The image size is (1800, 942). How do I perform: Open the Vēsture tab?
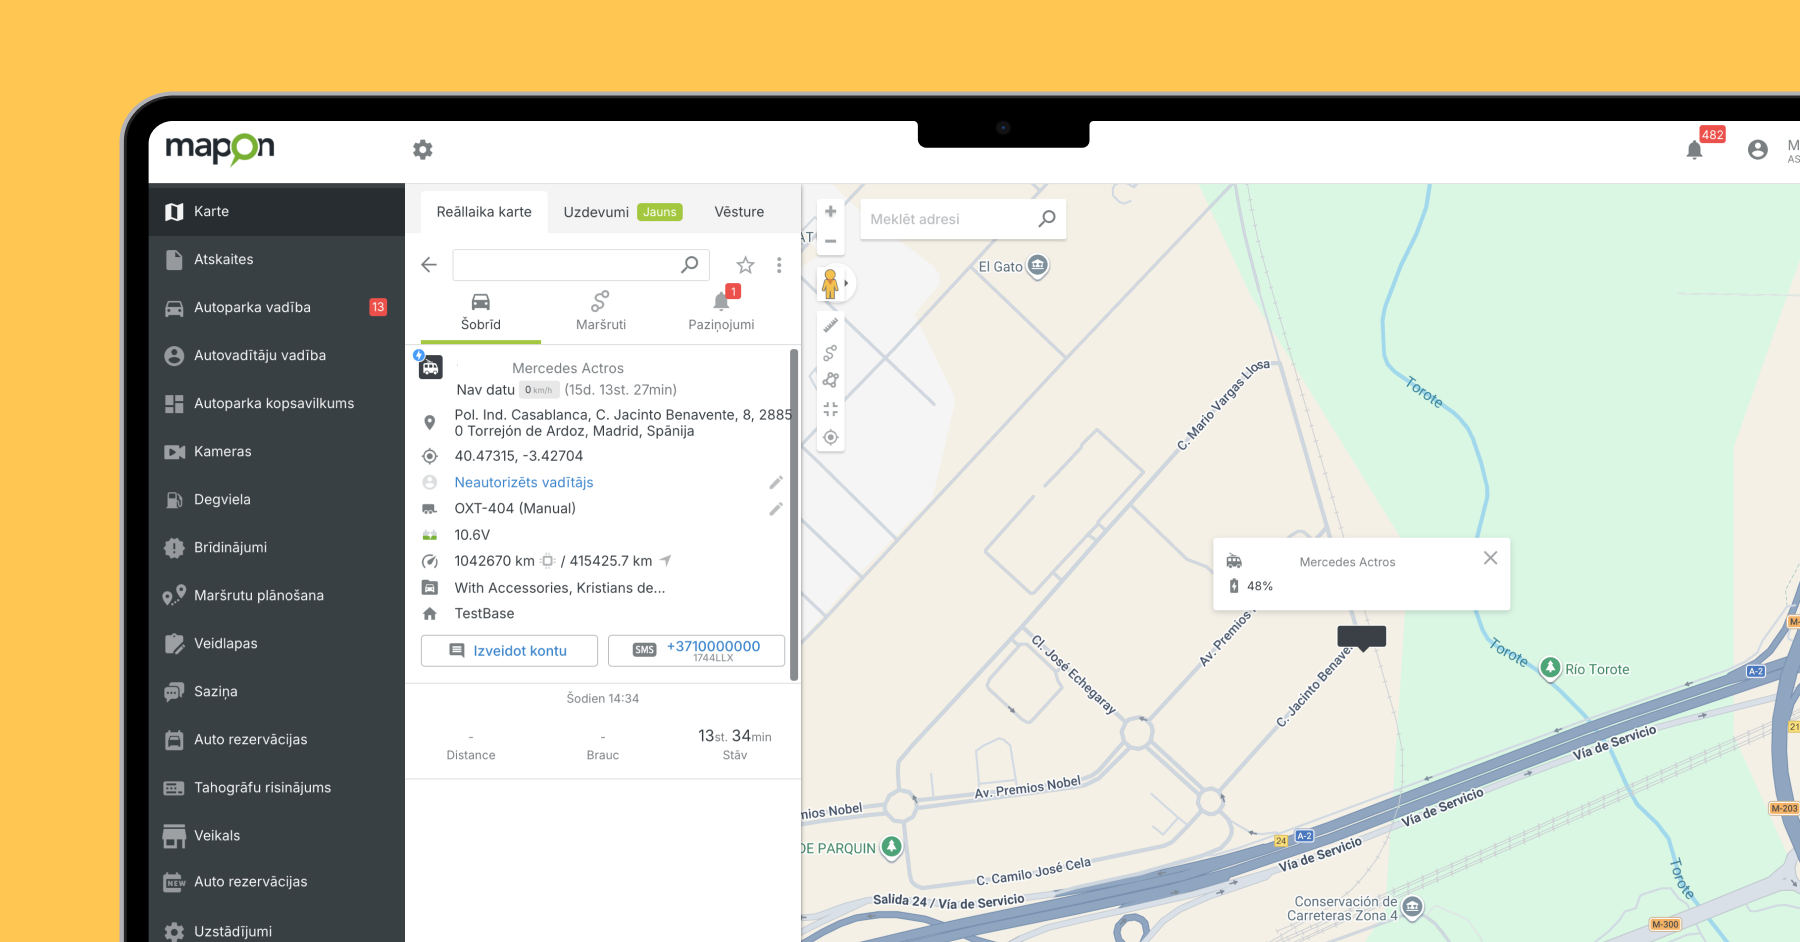click(739, 212)
